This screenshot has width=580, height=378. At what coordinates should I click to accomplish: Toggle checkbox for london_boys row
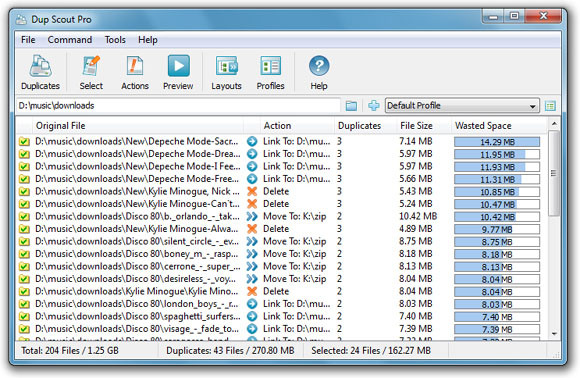coord(24,304)
